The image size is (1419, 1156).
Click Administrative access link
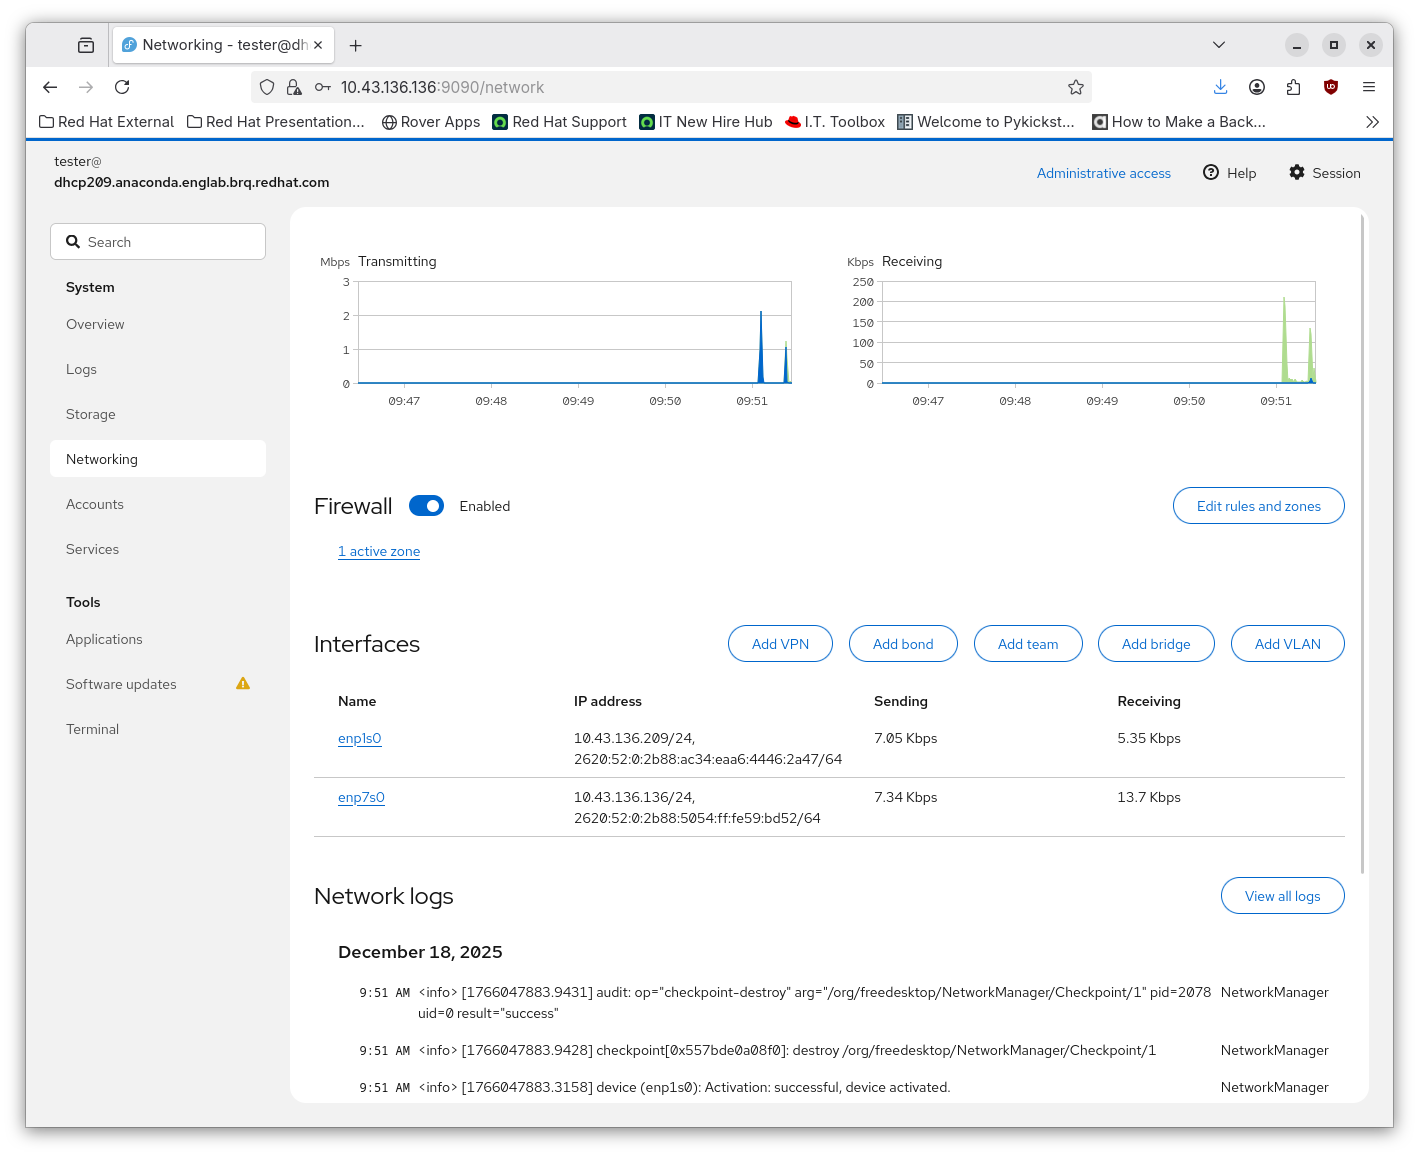(x=1103, y=173)
